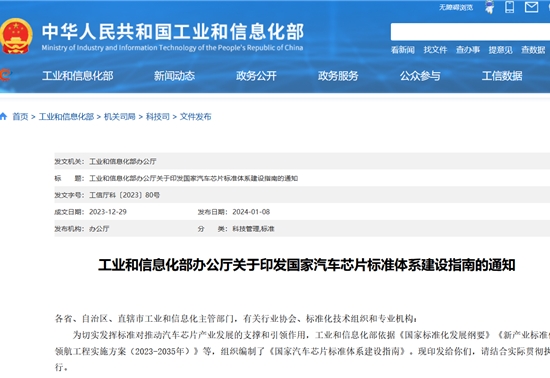Open 文件发布 breadcrumb link
The width and height of the screenshot is (550, 378).
click(195, 117)
